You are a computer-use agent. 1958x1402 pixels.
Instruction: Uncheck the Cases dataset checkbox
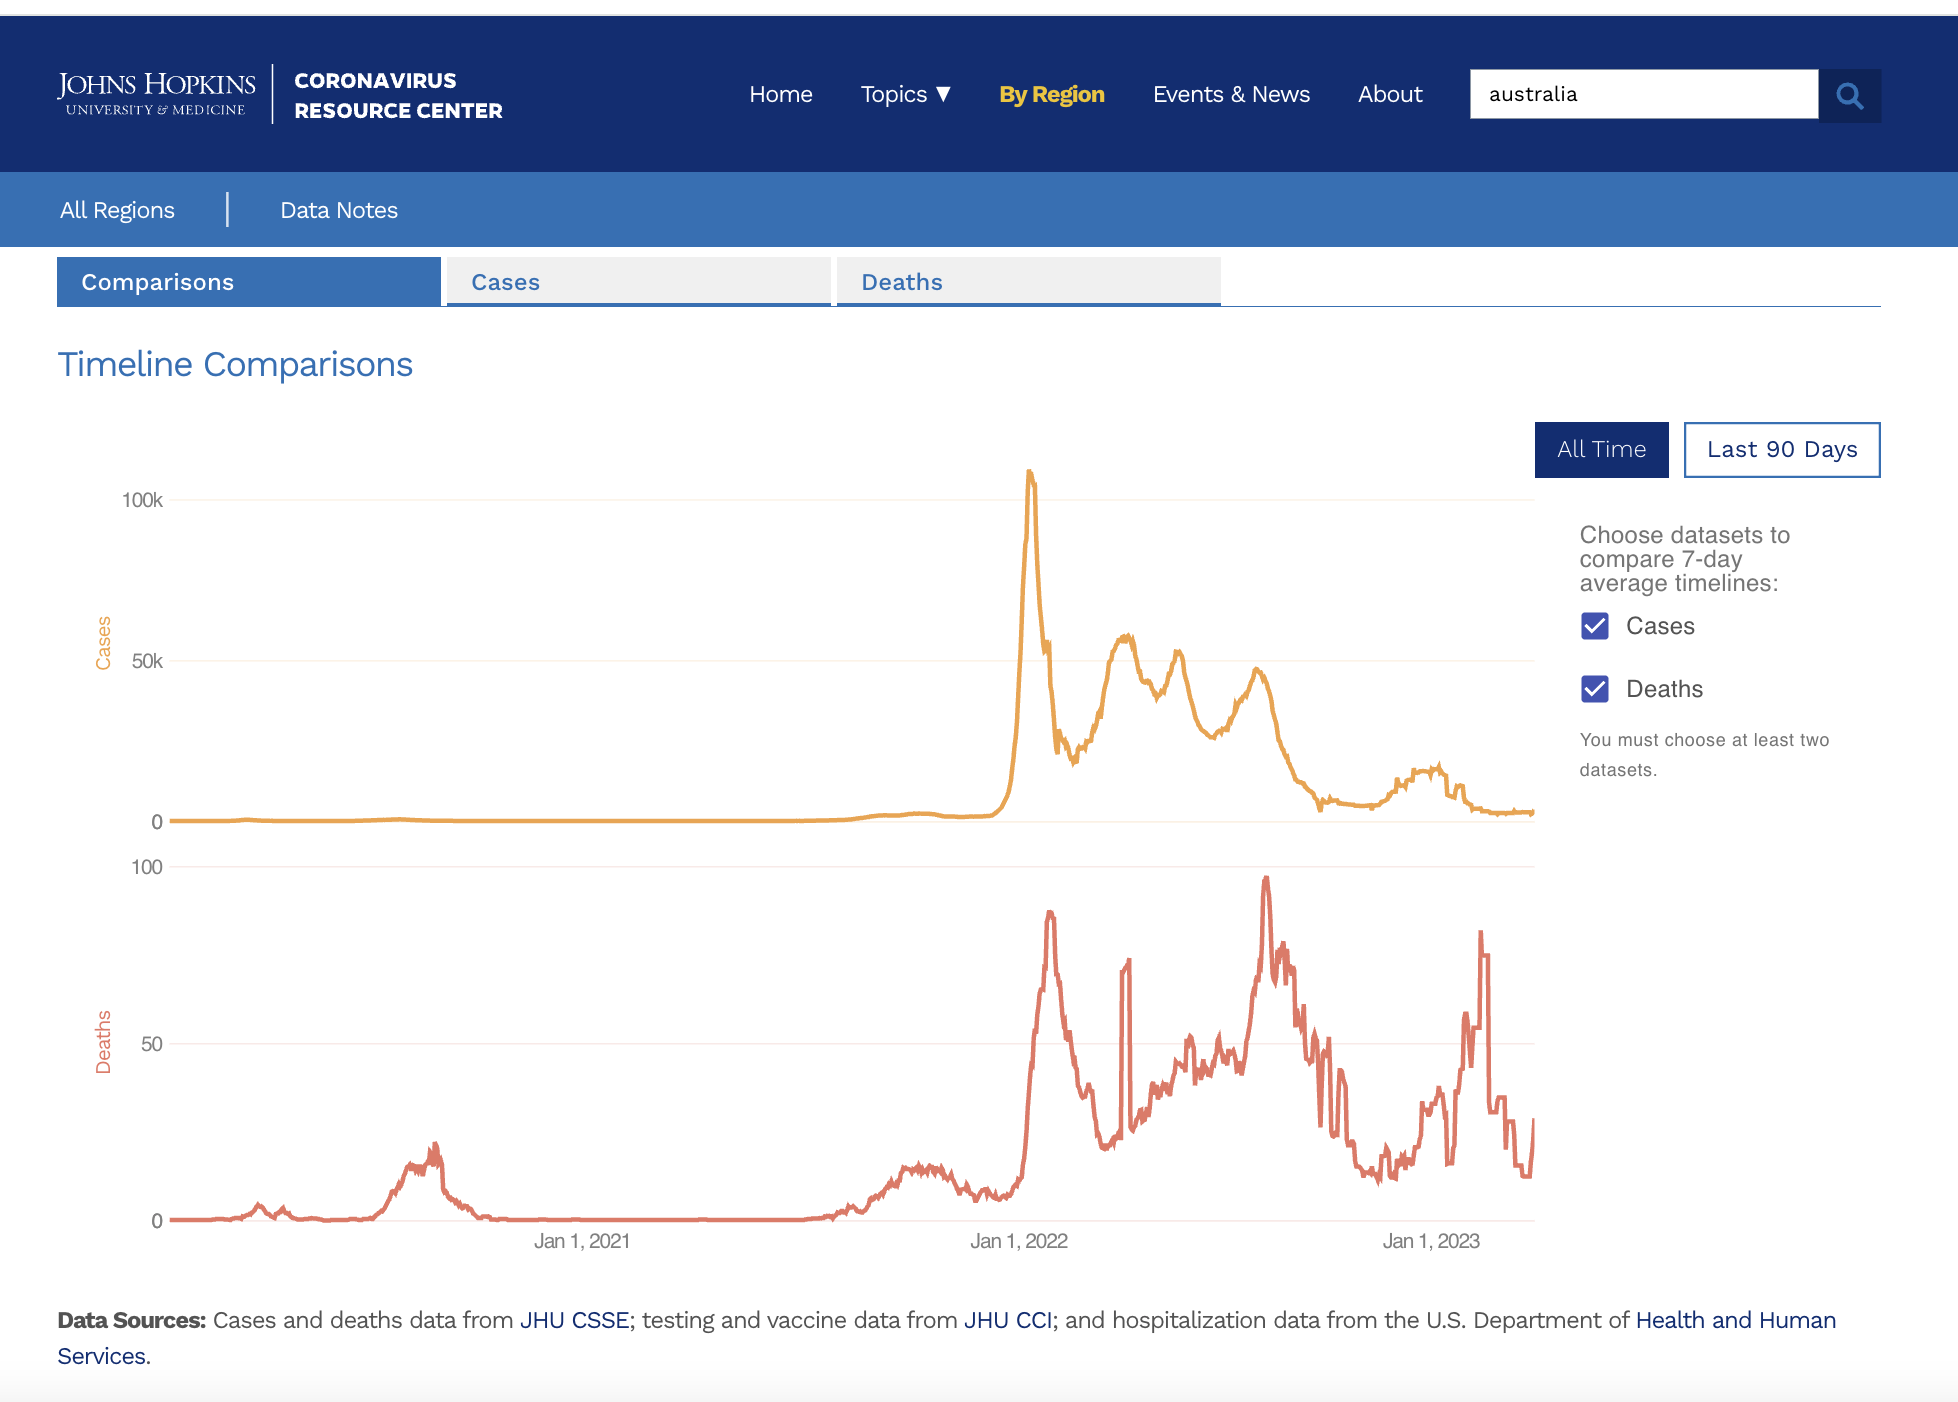(x=1594, y=626)
